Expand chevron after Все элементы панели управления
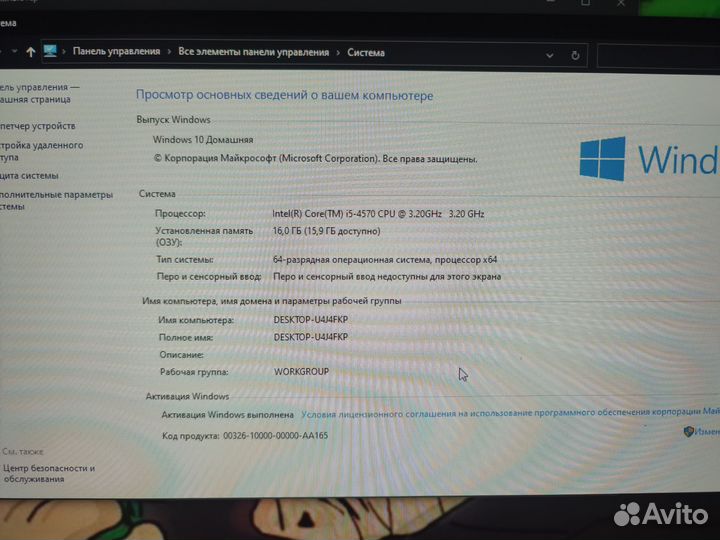Viewport: 720px width, 540px height. (x=338, y=53)
